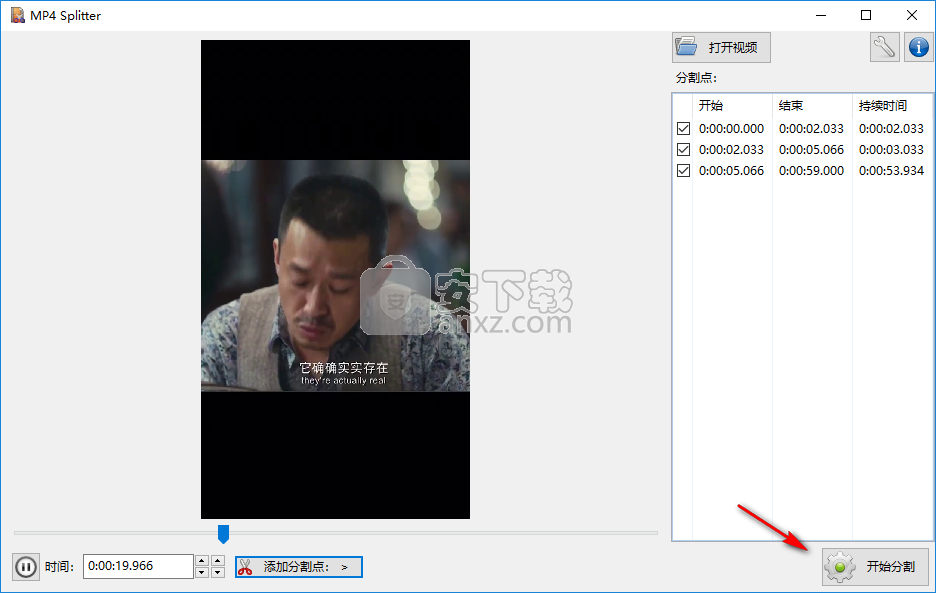Maximize the MP4 Splitter window

[866, 16]
